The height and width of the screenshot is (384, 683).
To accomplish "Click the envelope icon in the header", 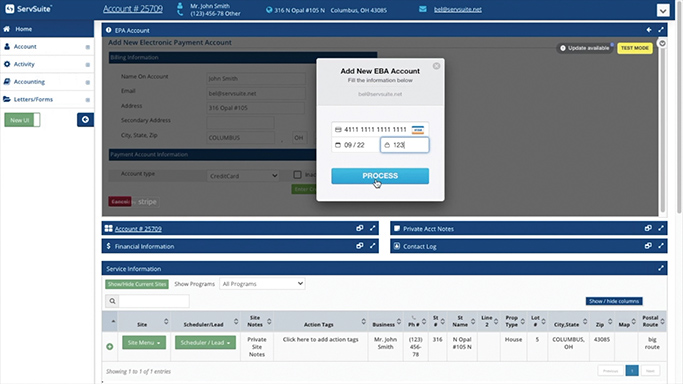I will coord(423,9).
